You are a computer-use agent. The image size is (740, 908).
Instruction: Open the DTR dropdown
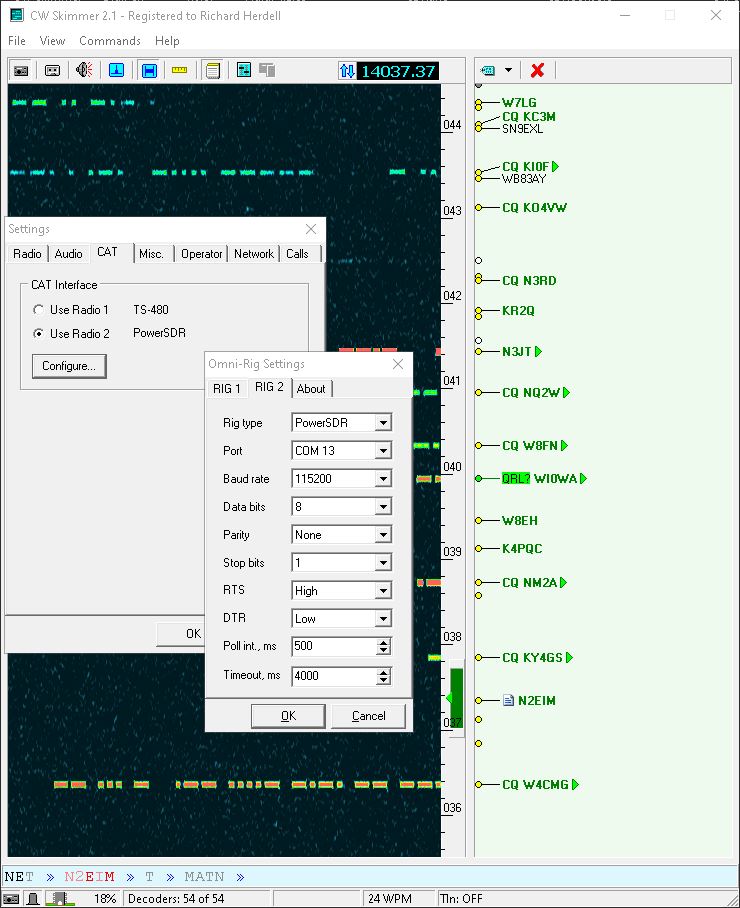point(383,618)
